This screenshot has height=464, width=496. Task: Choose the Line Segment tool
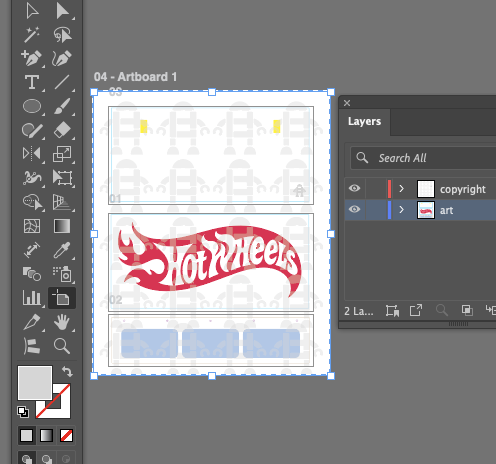(62, 82)
